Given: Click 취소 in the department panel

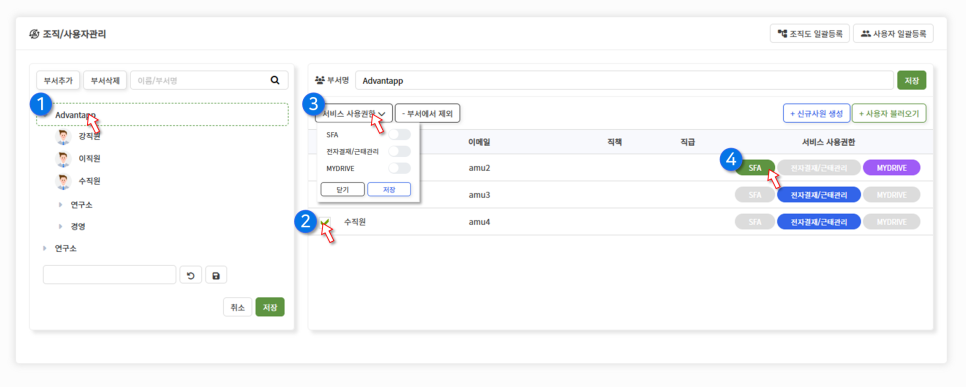Looking at the screenshot, I should point(237,308).
